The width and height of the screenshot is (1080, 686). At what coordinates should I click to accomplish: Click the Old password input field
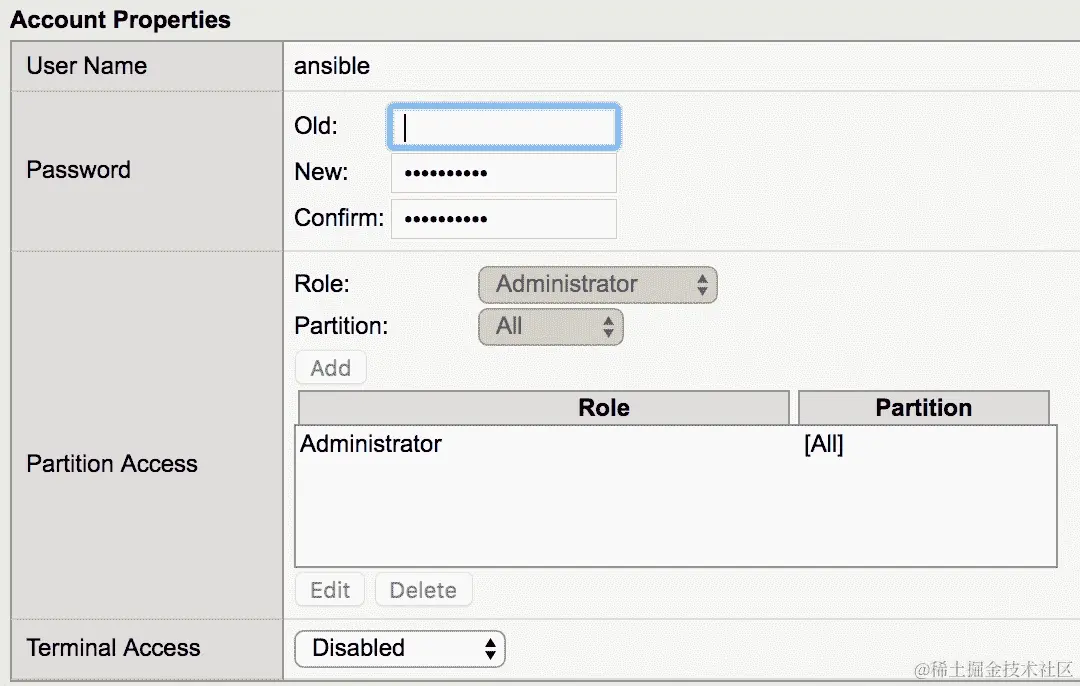503,127
